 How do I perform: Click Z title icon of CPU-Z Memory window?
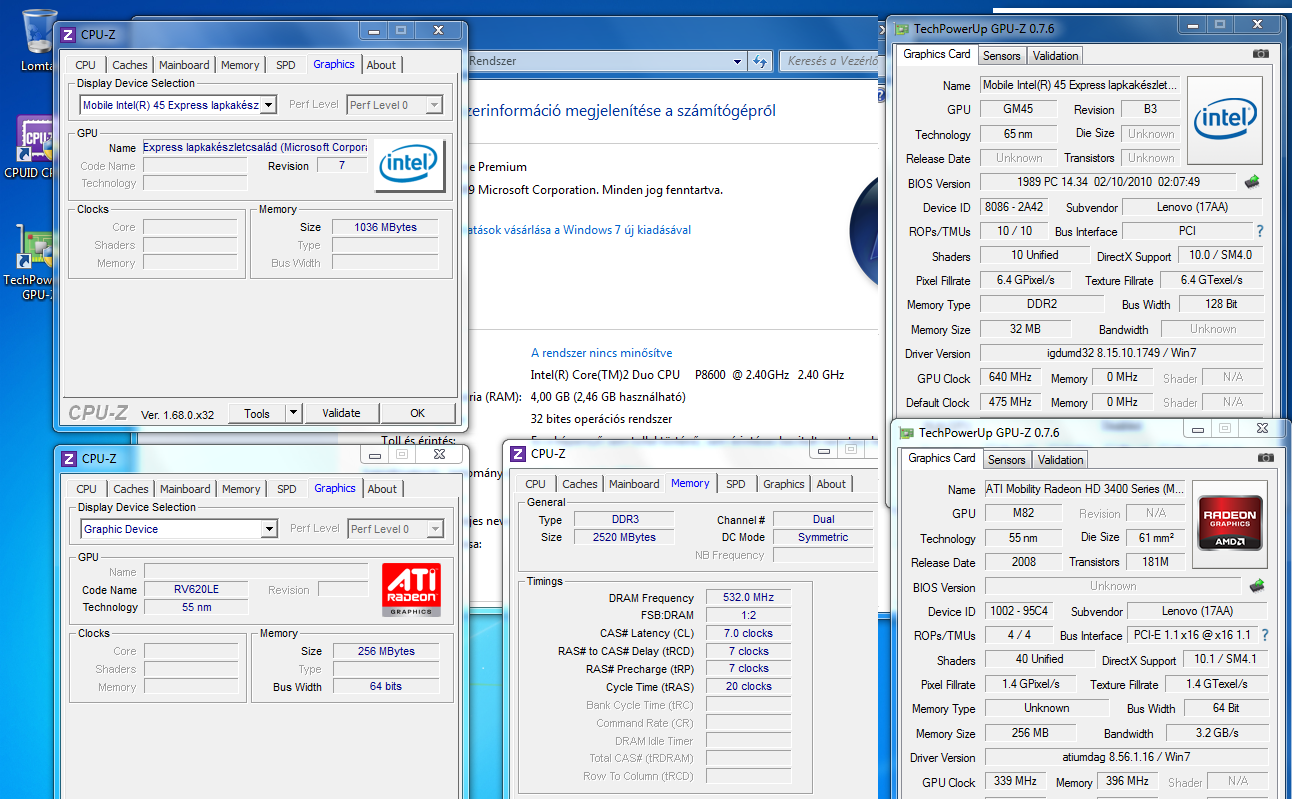(517, 453)
